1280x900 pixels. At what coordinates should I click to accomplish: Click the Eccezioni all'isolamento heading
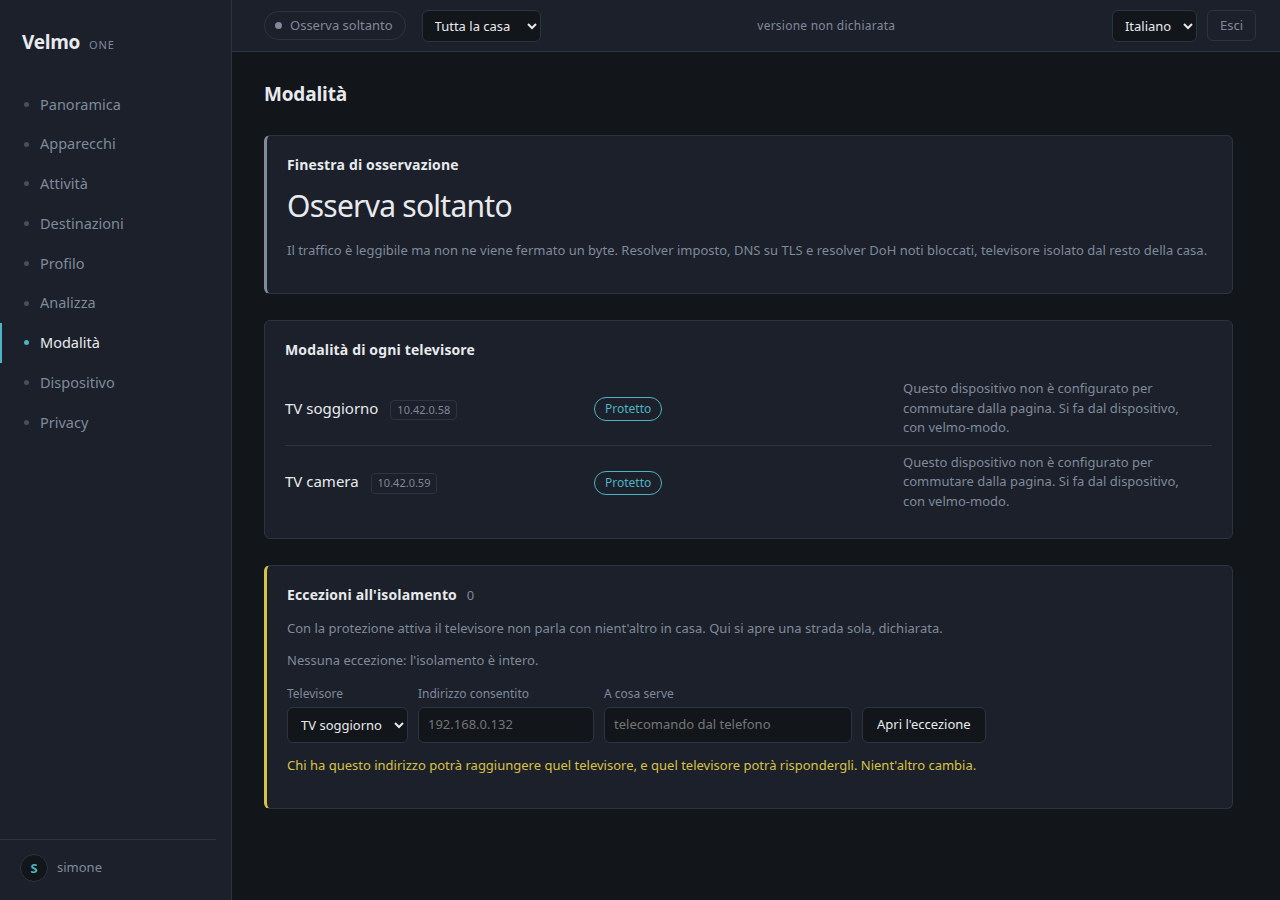pos(372,595)
